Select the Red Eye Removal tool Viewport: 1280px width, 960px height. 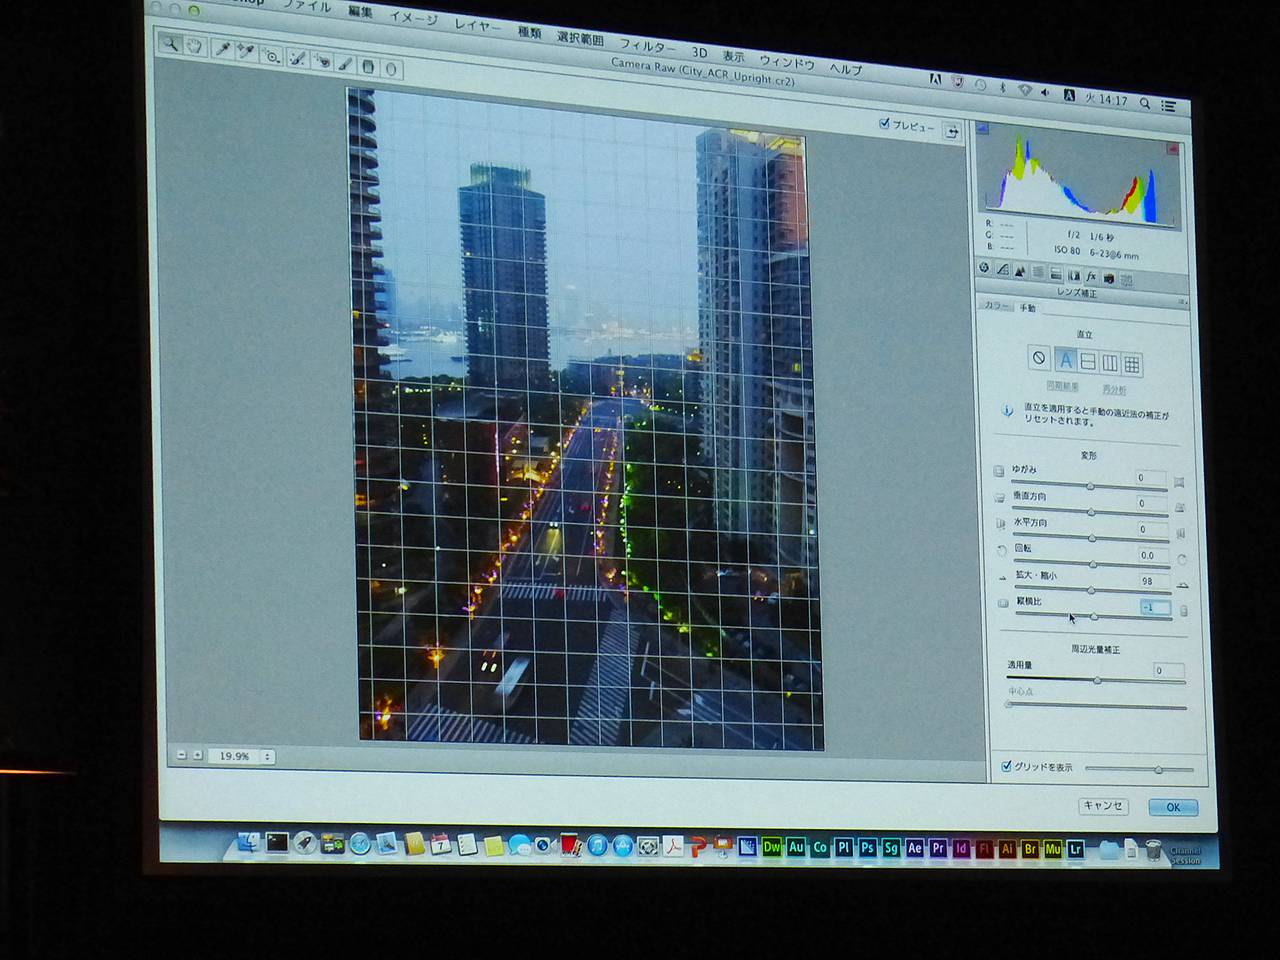[322, 61]
